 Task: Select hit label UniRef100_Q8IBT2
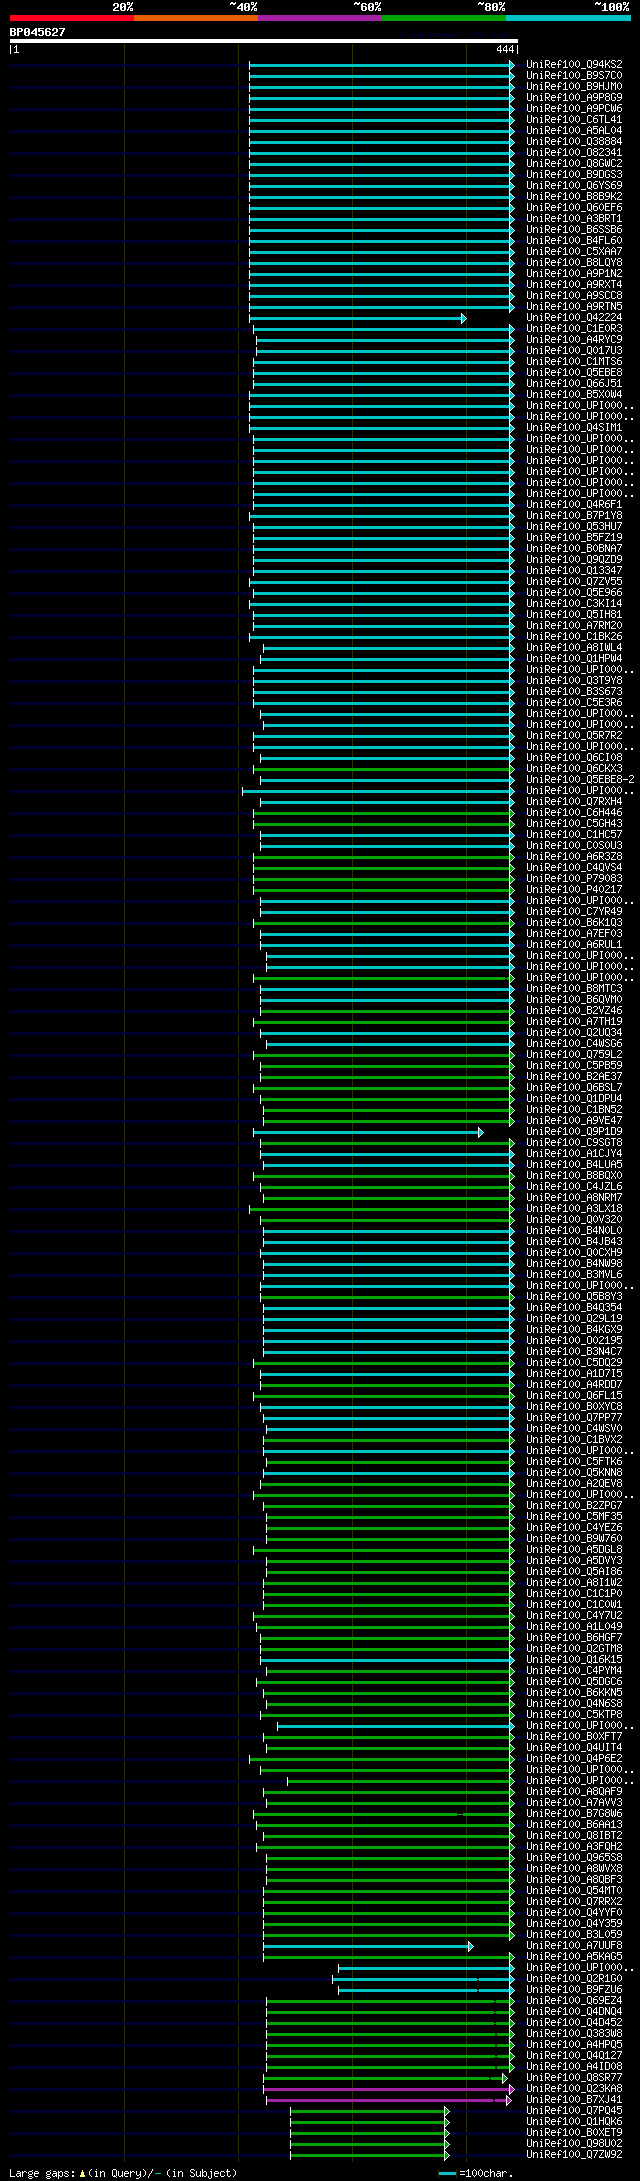click(574, 1835)
